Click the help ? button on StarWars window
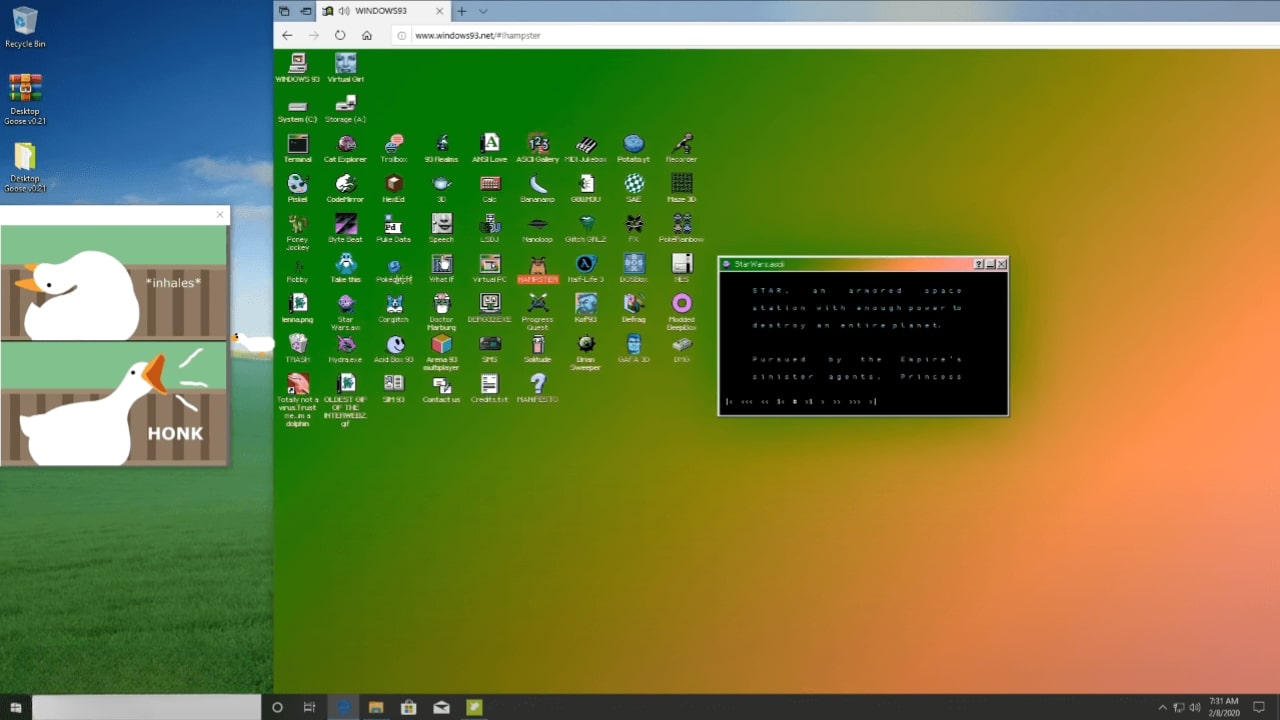1280x720 pixels. tap(979, 264)
